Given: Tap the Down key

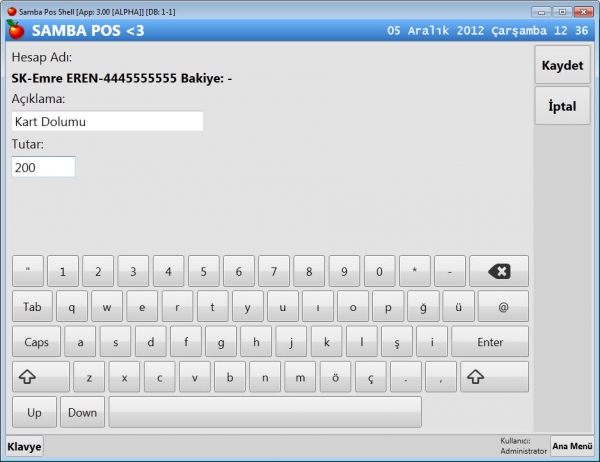Looking at the screenshot, I should coord(82,412).
